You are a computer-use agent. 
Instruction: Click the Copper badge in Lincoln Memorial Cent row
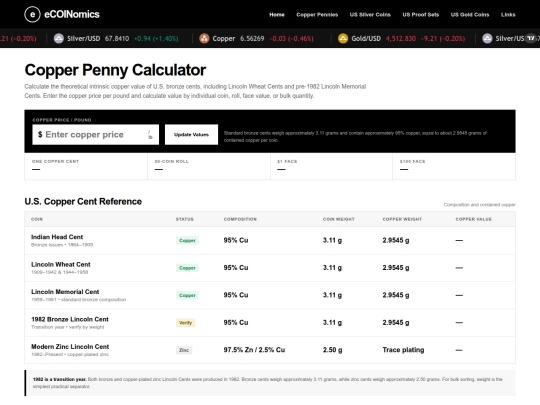click(x=187, y=295)
